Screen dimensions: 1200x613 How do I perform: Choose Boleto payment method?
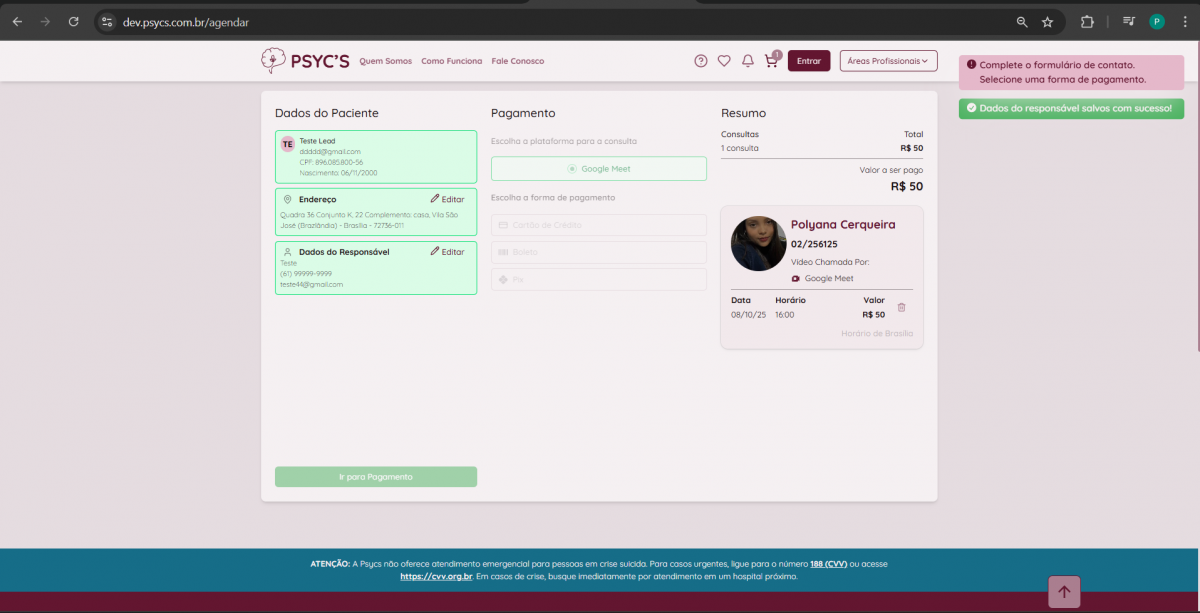(x=598, y=252)
